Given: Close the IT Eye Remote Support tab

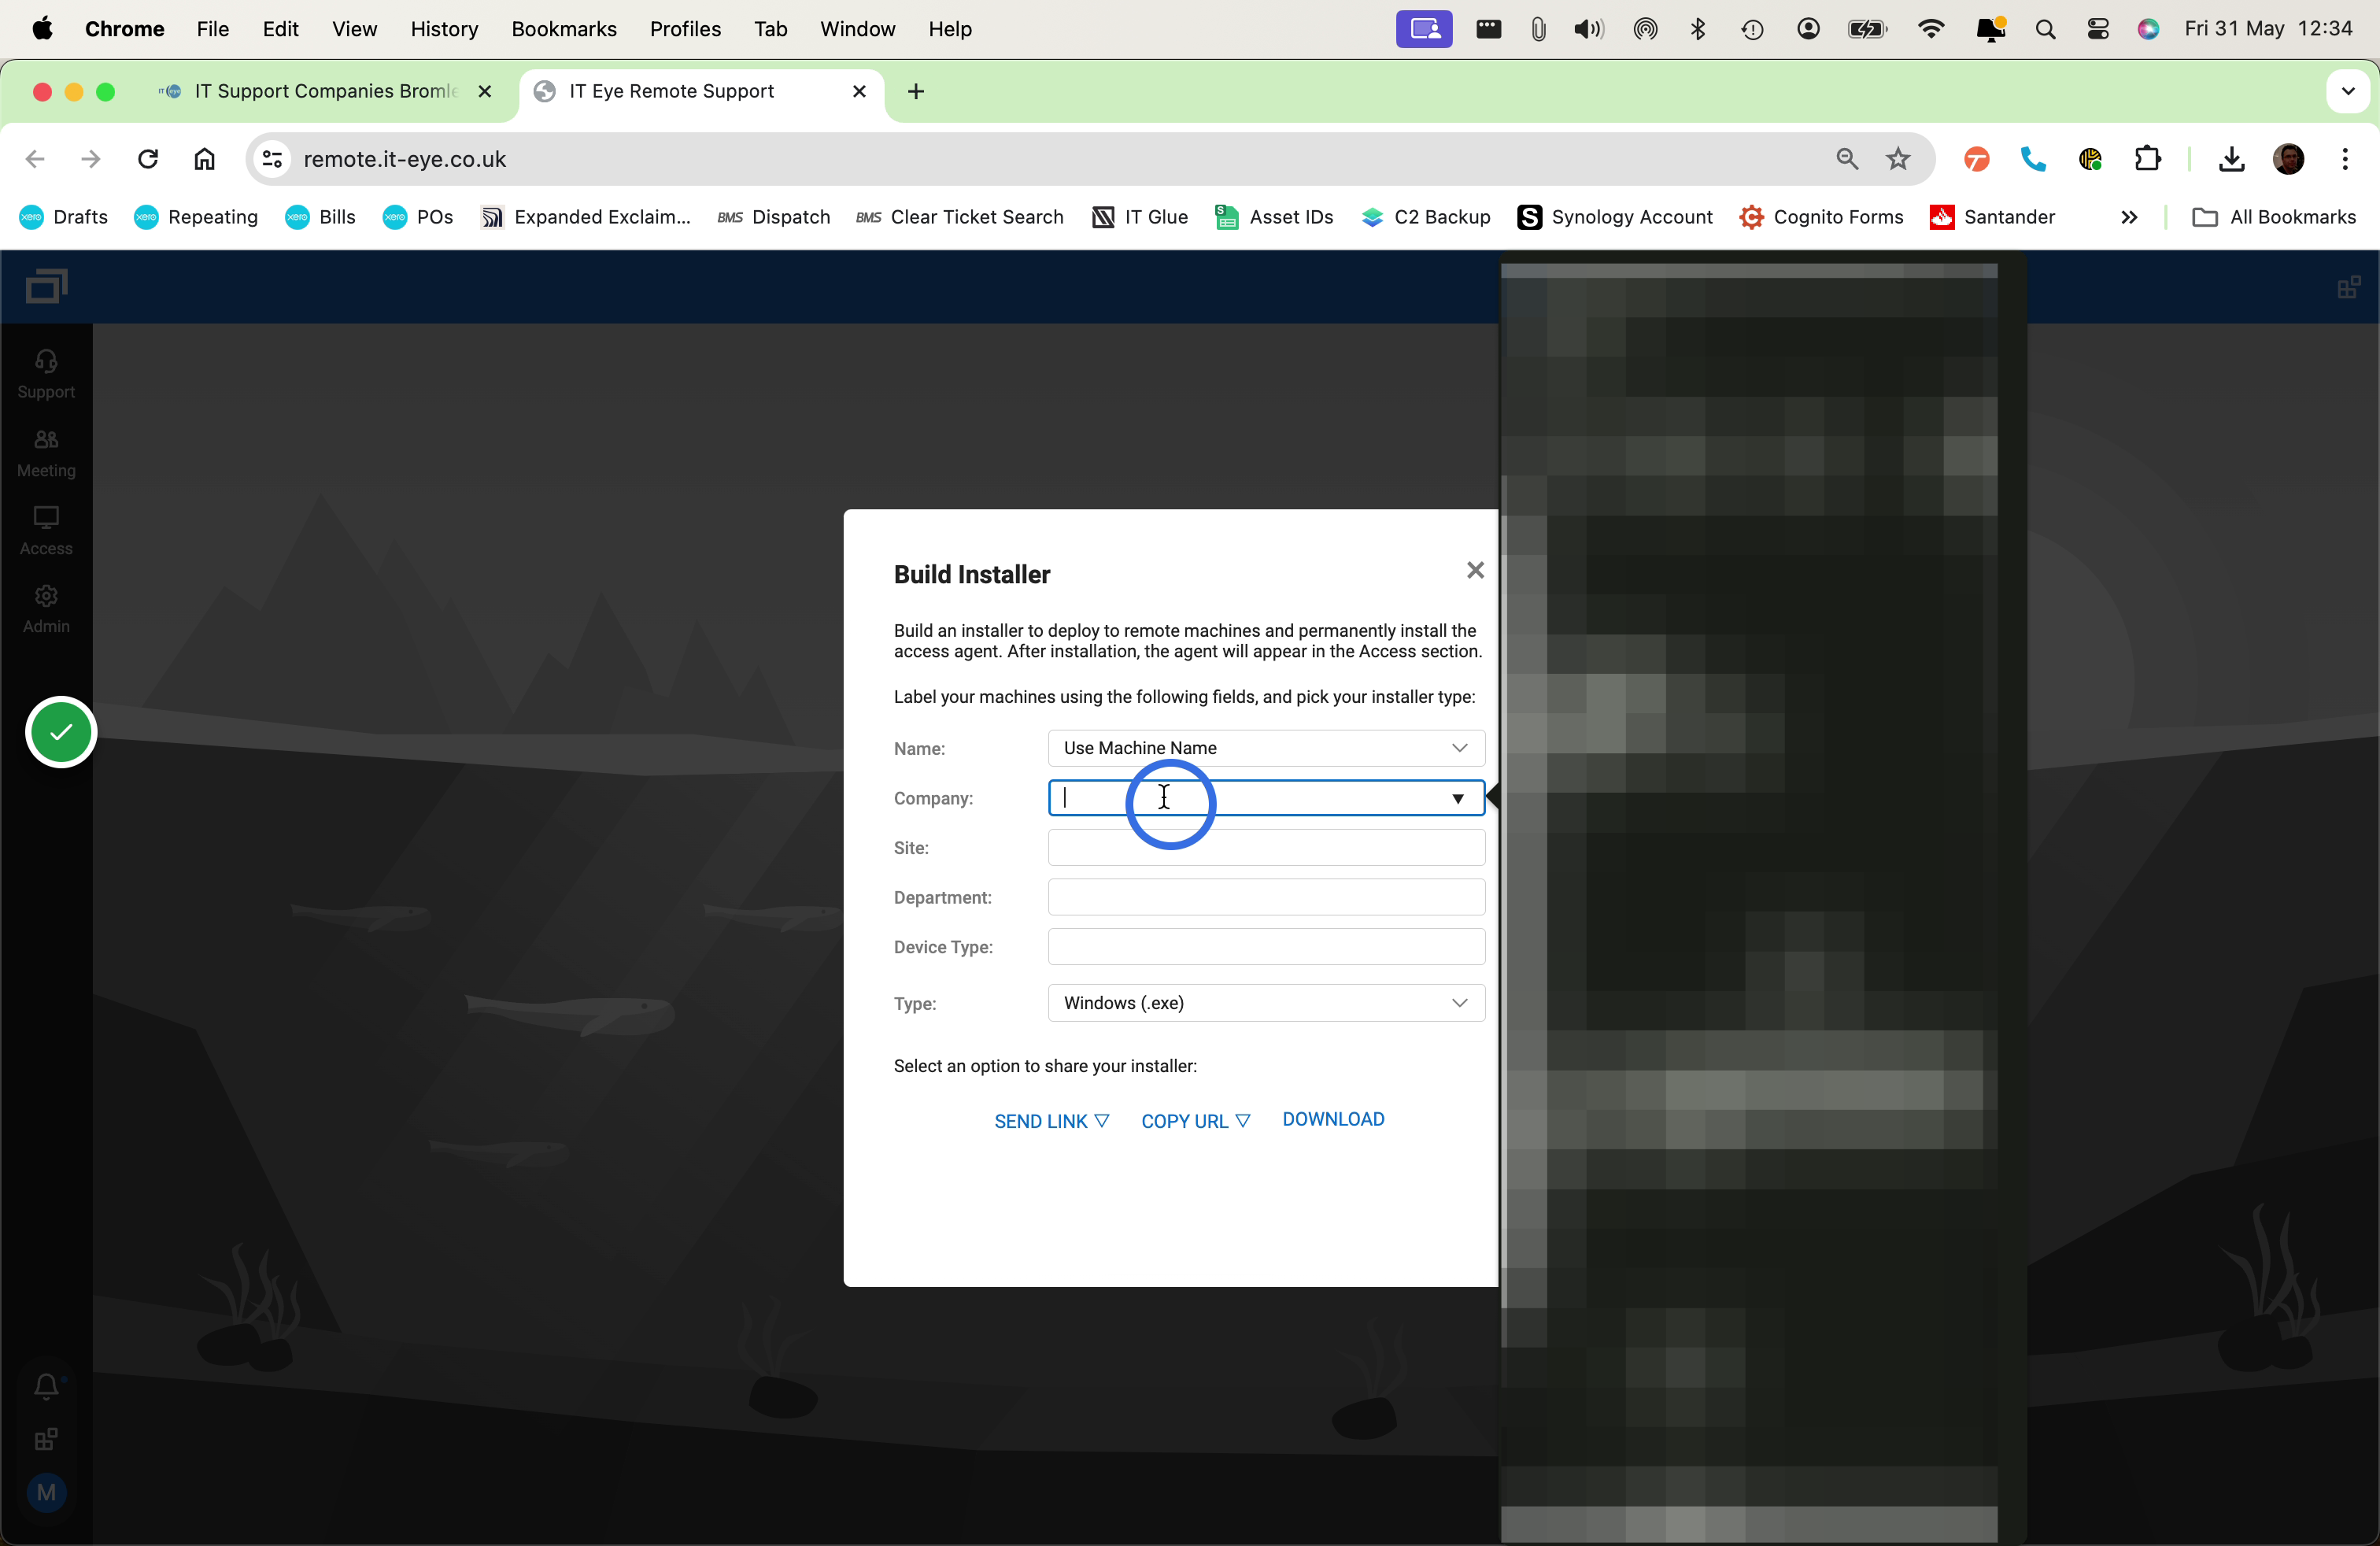Looking at the screenshot, I should pyautogui.click(x=858, y=91).
